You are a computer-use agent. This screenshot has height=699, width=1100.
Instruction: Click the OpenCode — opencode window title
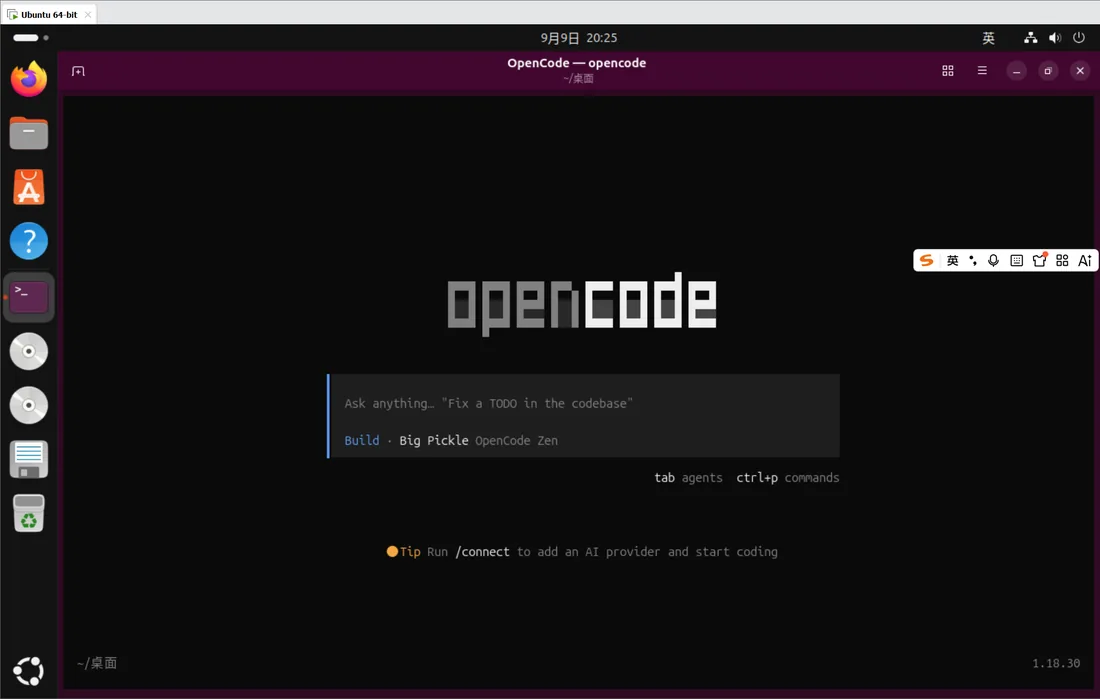click(x=577, y=63)
